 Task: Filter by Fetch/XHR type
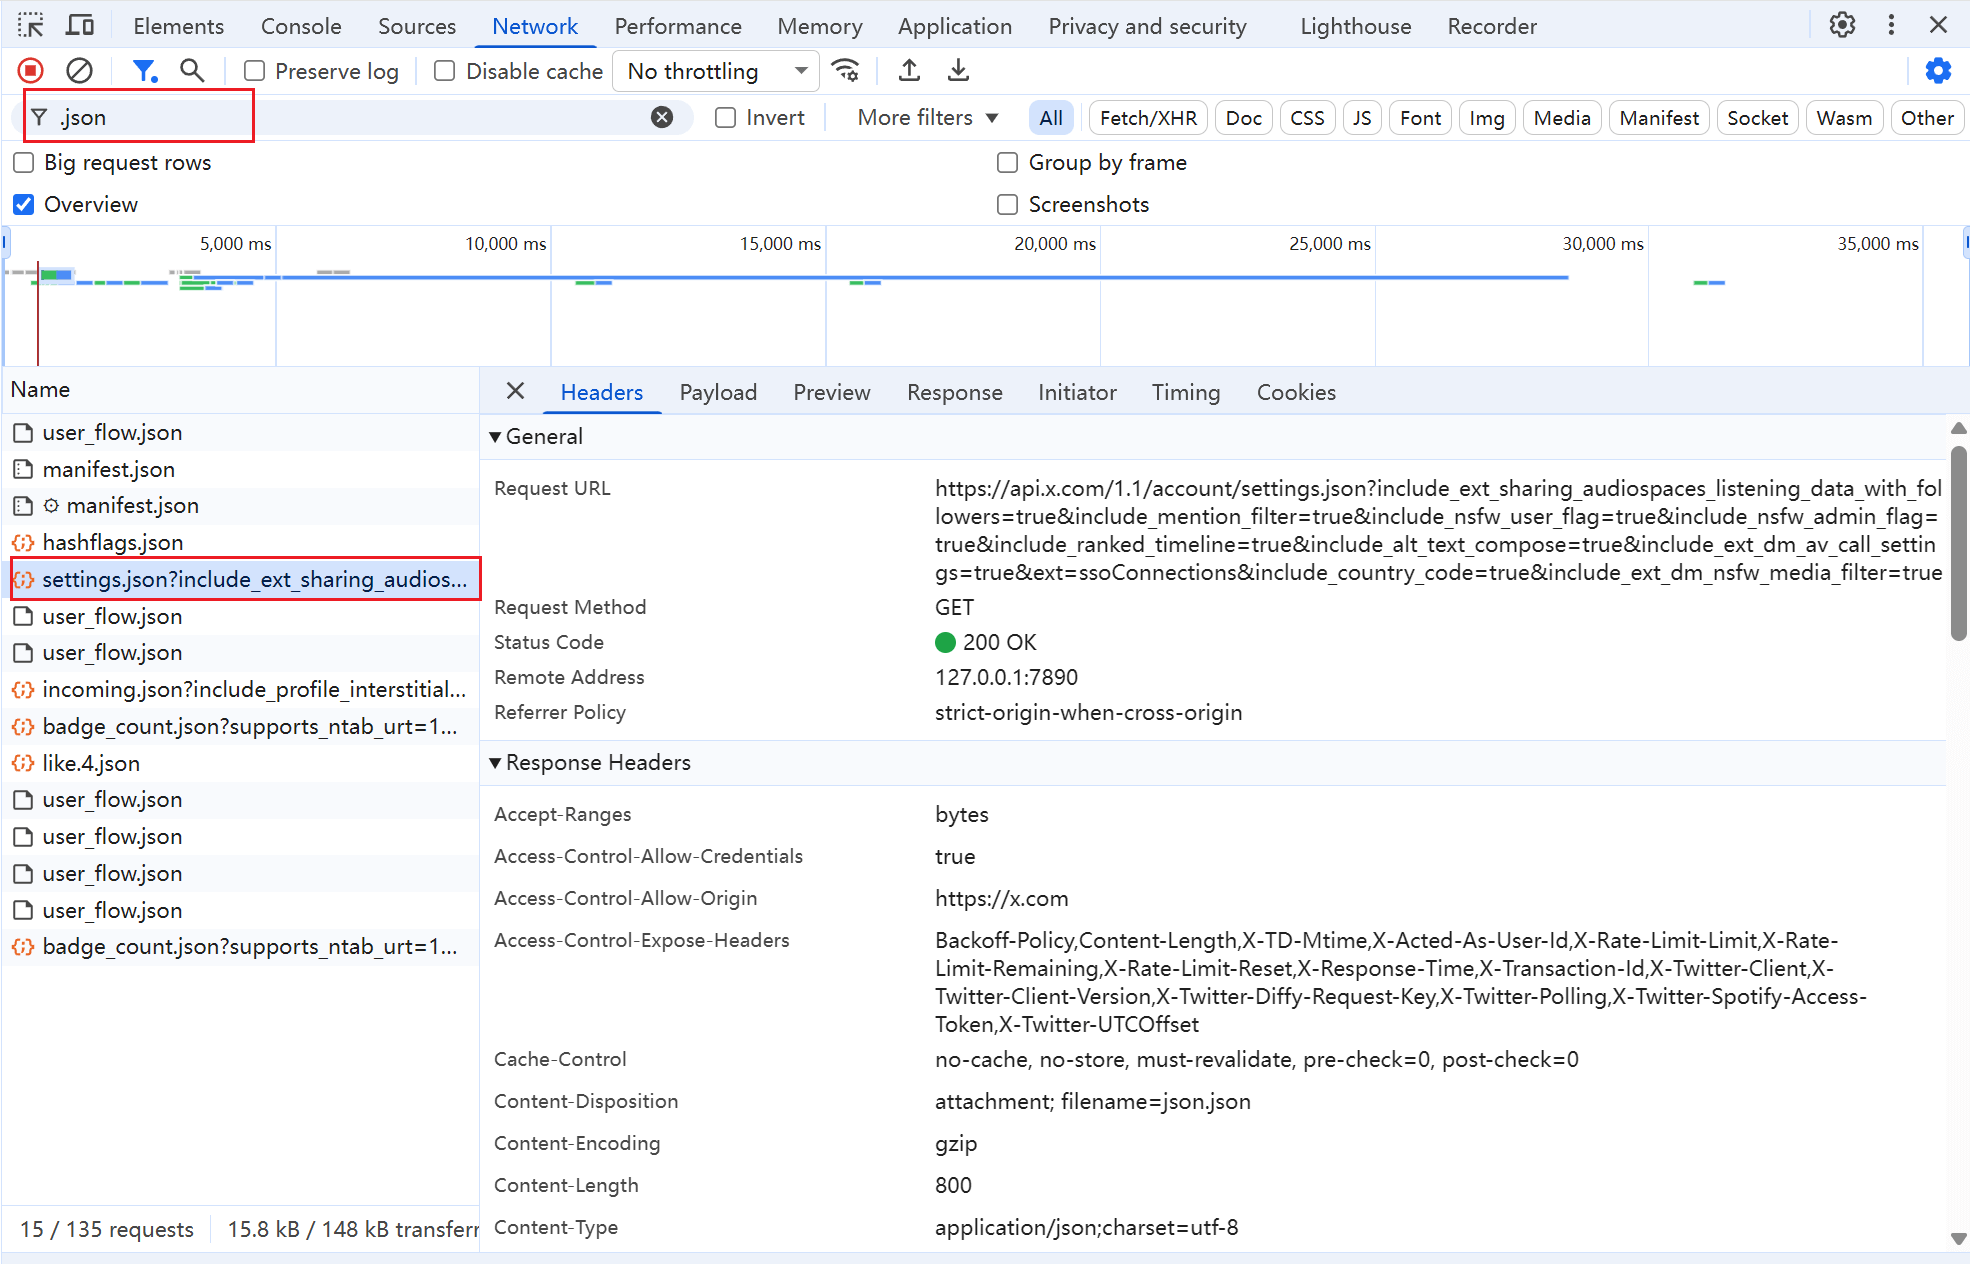pos(1148,118)
